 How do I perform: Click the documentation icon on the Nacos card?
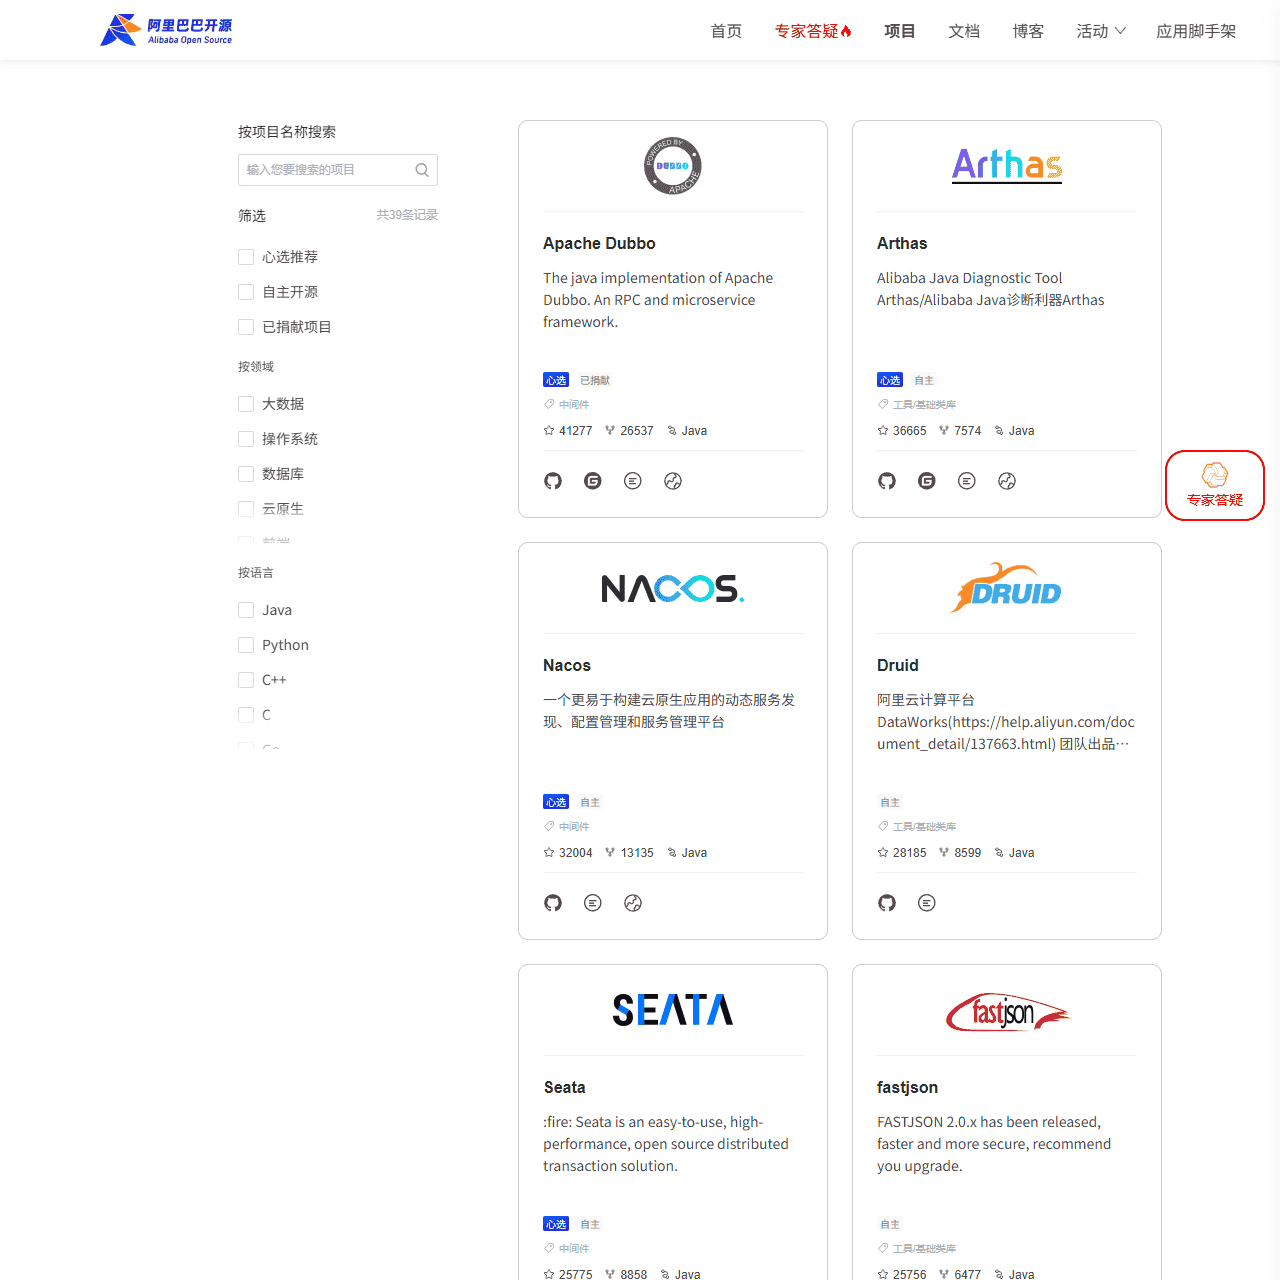592,903
